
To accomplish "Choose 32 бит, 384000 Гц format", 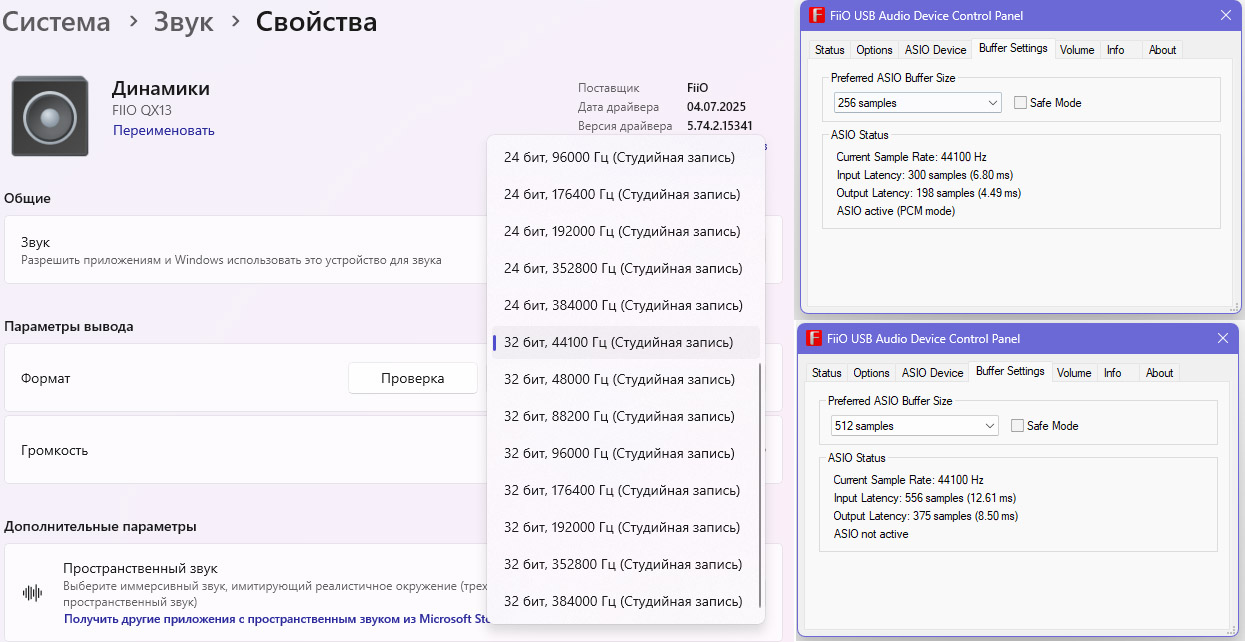I will tap(625, 601).
